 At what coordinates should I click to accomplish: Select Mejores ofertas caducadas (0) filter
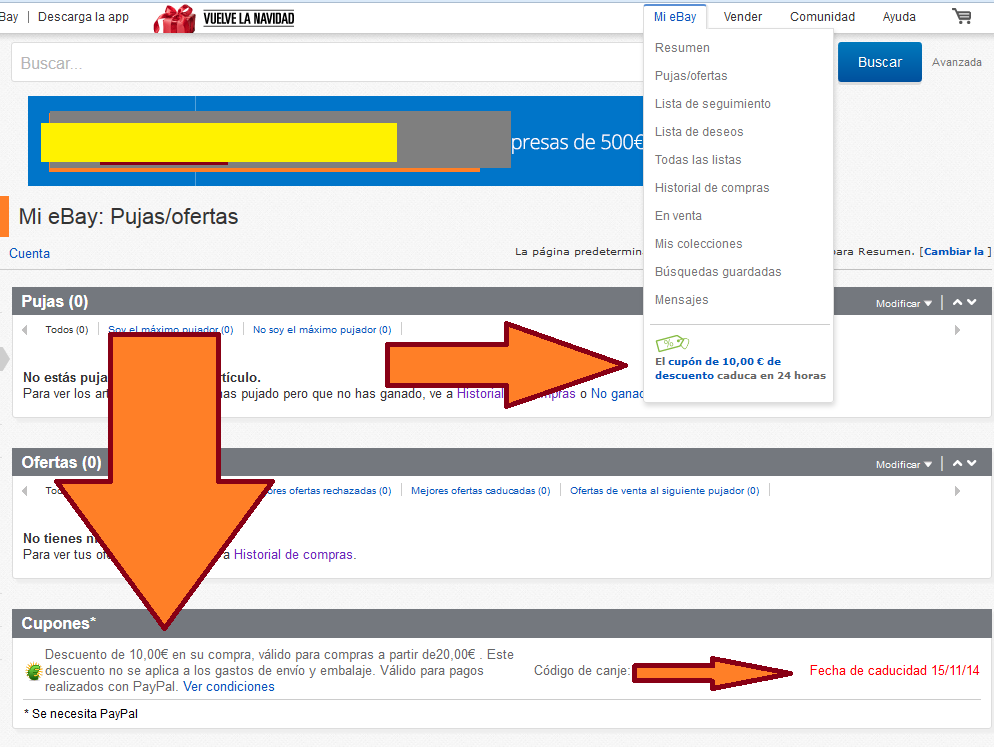click(481, 491)
